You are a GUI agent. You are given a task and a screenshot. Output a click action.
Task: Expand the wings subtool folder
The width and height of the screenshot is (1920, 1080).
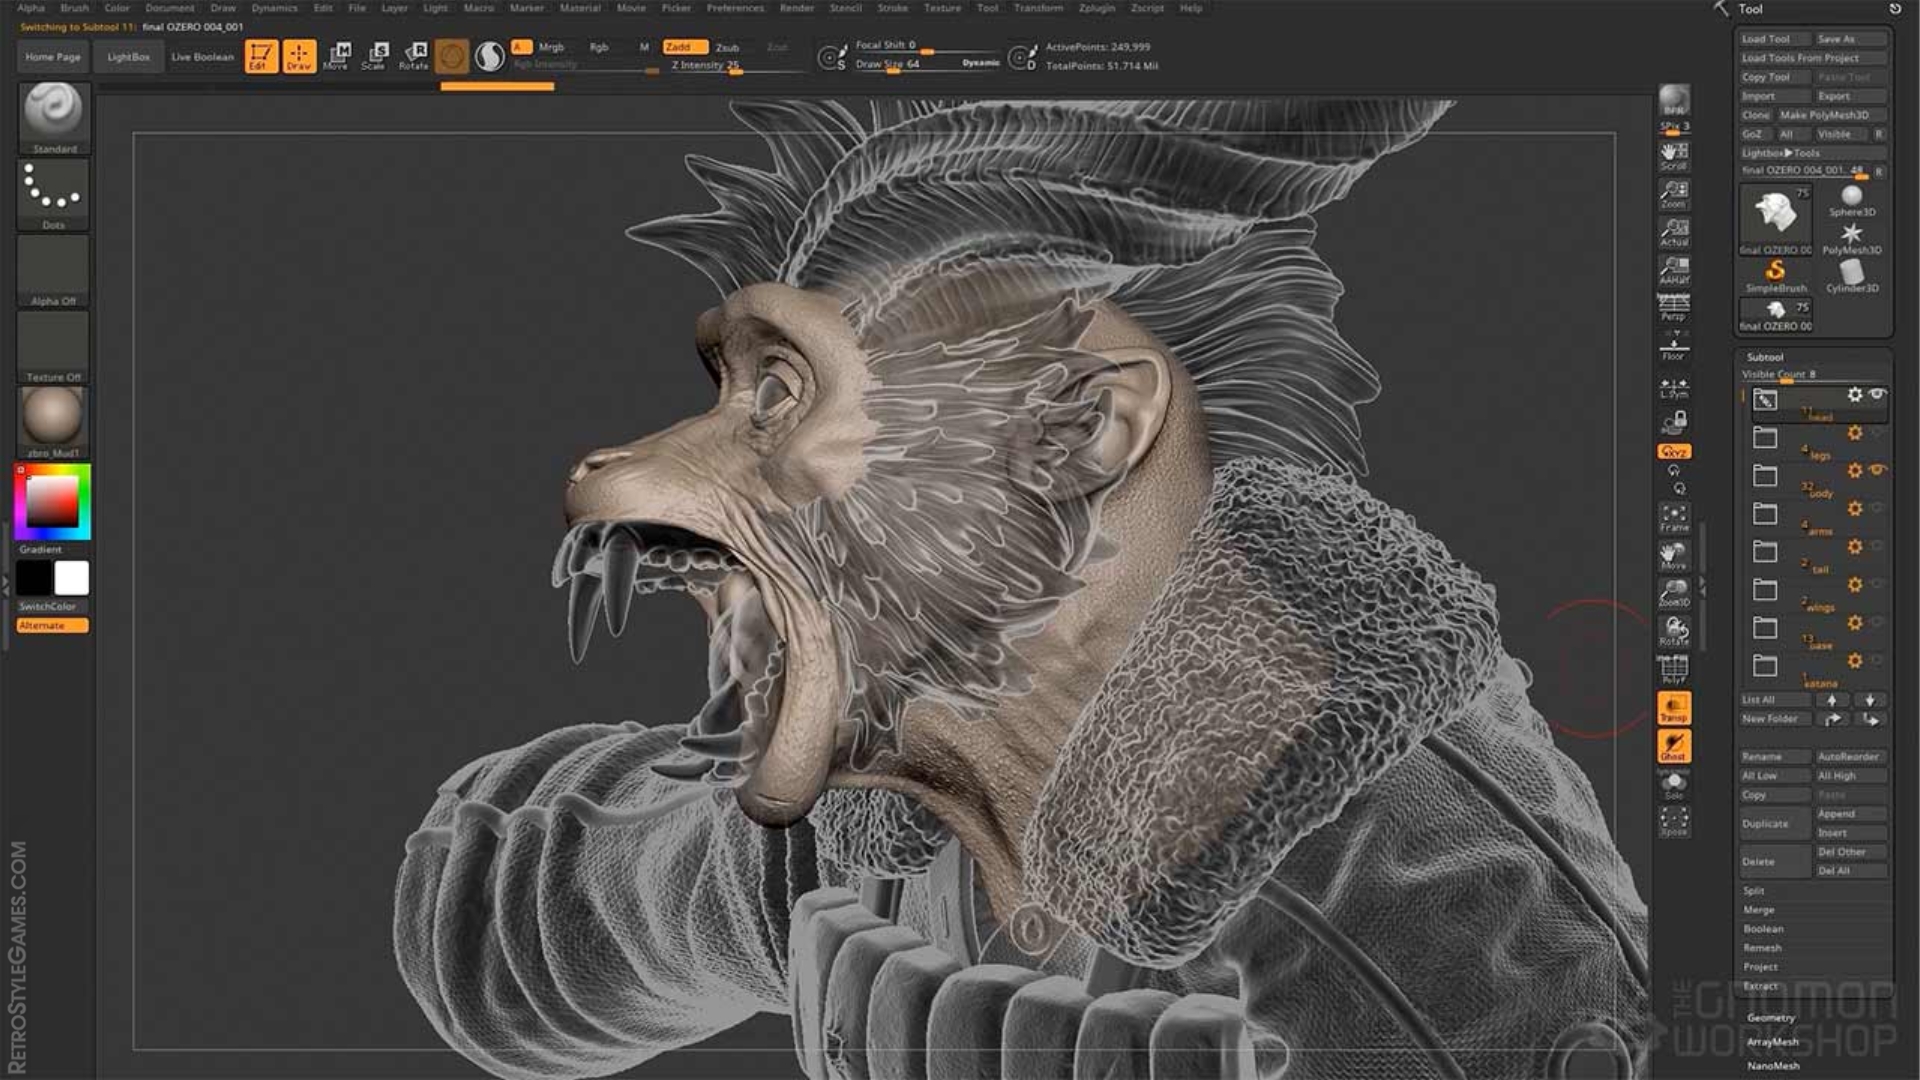point(1765,590)
